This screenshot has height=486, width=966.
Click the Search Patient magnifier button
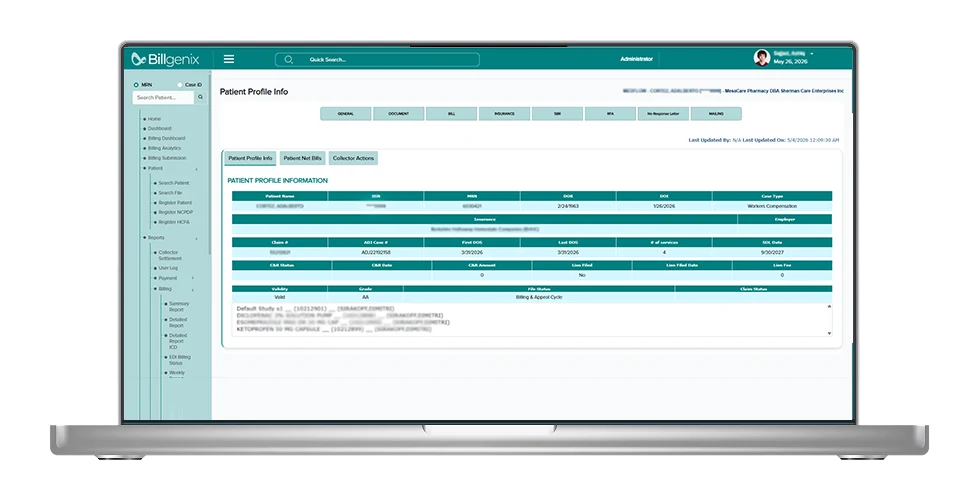tap(200, 97)
